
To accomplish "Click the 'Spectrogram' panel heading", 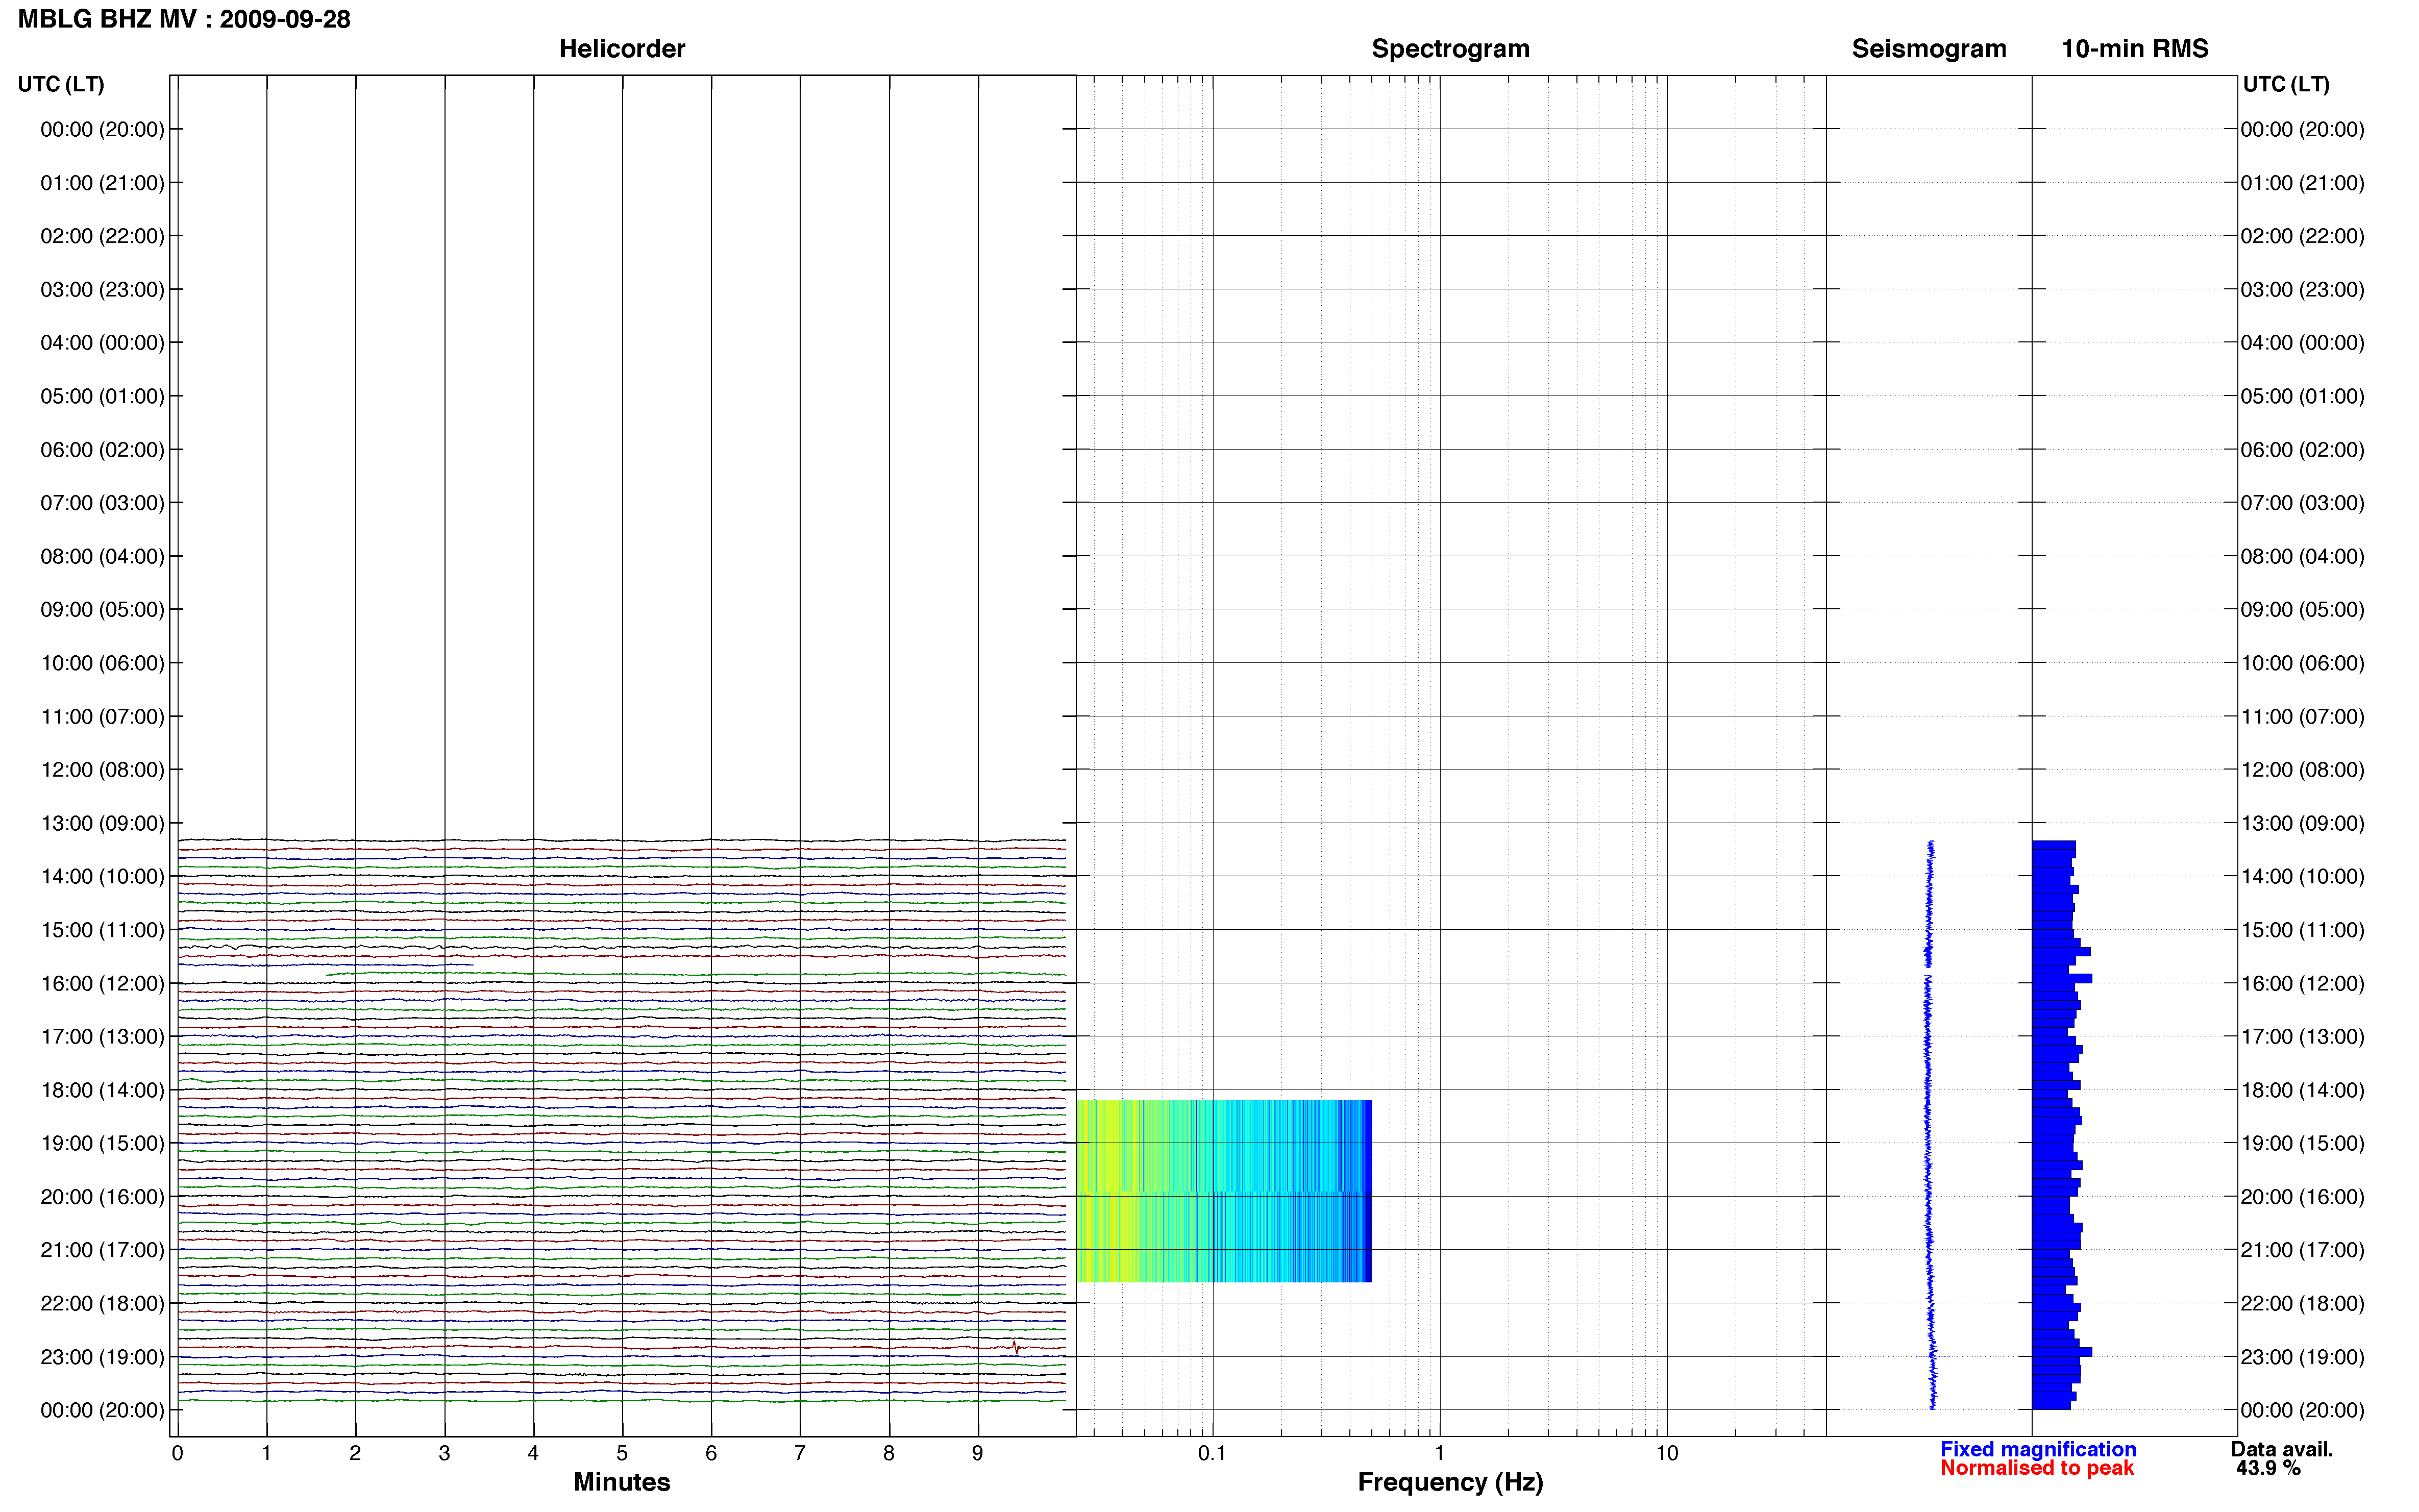I will click(x=1450, y=49).
